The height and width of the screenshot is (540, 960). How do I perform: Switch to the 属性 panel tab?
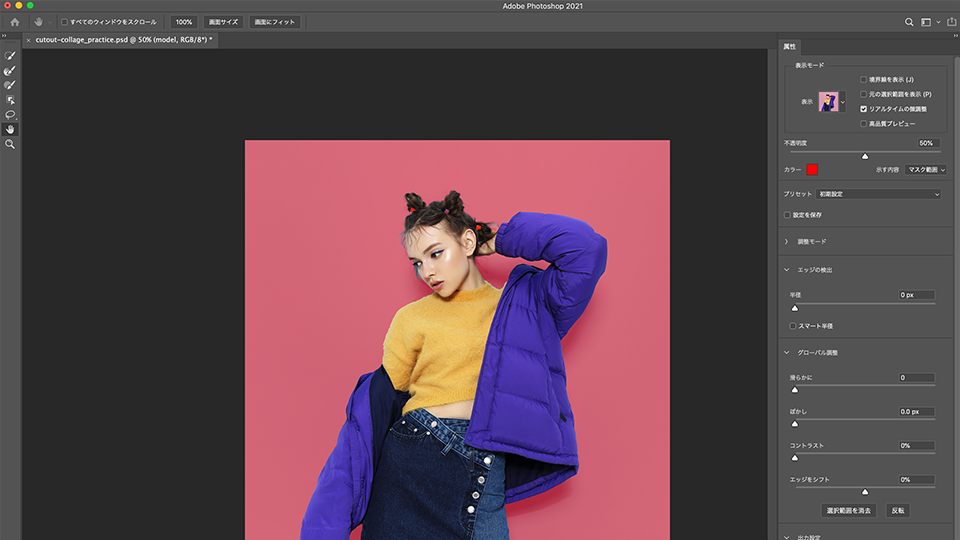(x=790, y=47)
